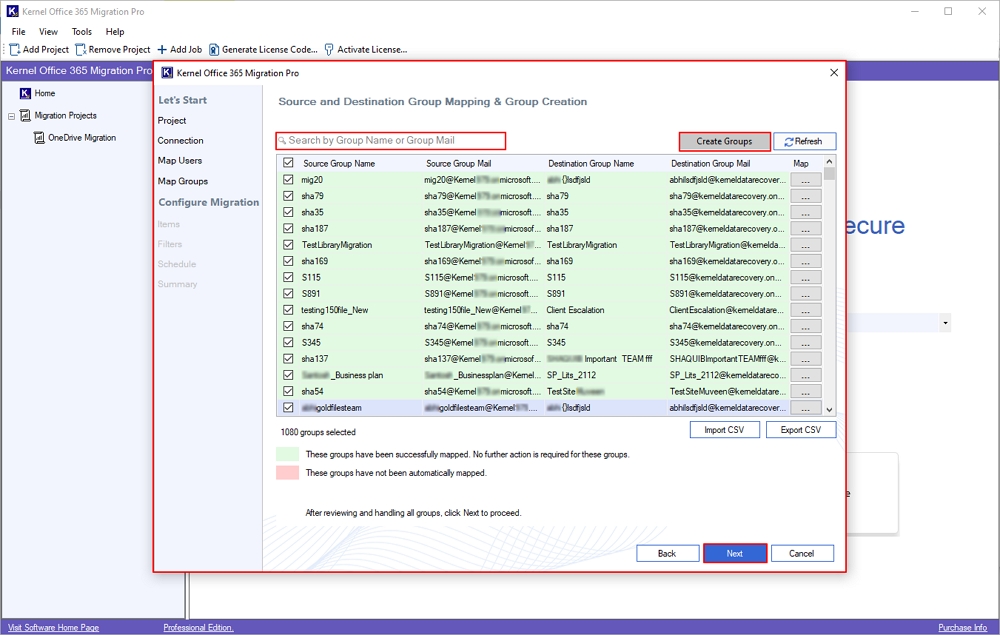This screenshot has height=635, width=1000.
Task: Uncheck the TestLibraryMigration group checkbox
Action: point(289,245)
